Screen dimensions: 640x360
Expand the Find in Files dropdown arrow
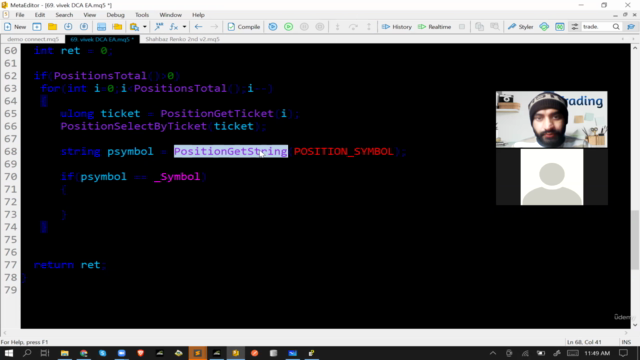144,27
